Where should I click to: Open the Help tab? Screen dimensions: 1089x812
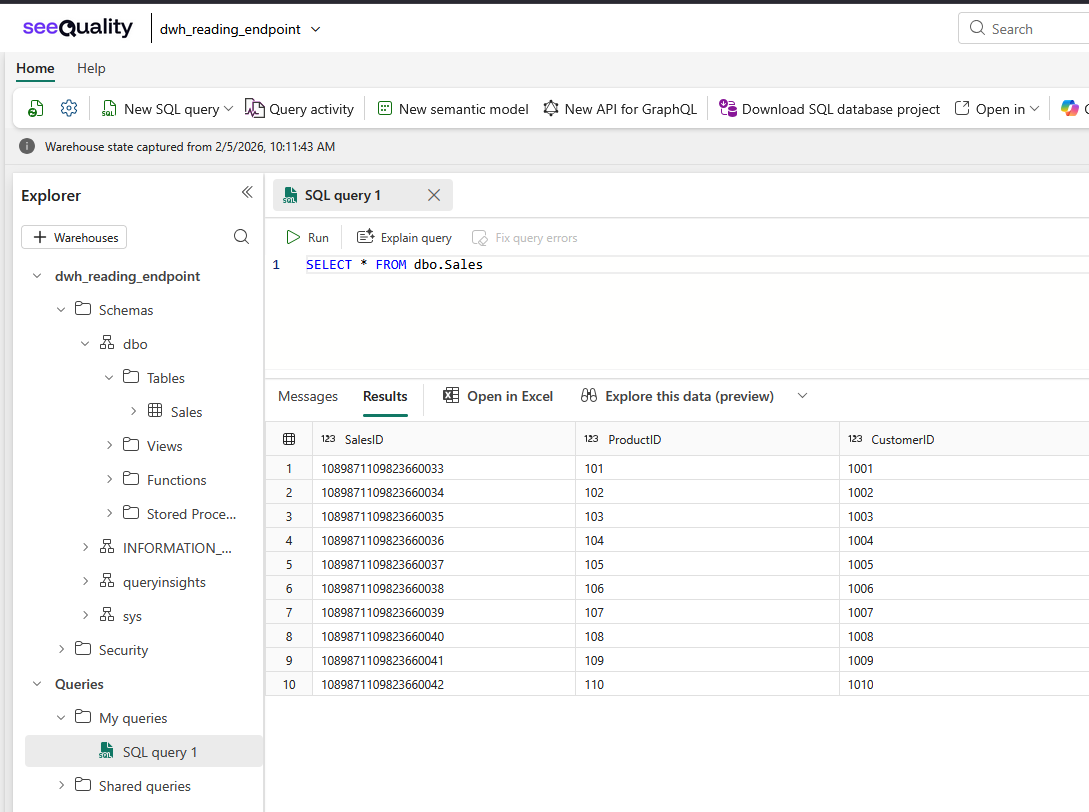click(91, 68)
